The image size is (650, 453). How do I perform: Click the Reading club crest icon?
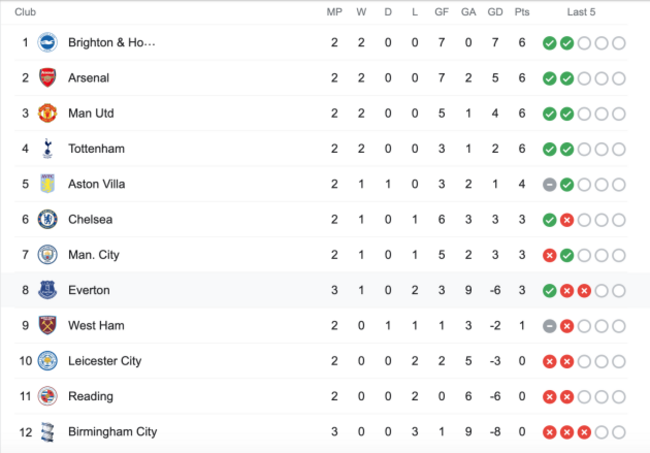pyautogui.click(x=47, y=396)
